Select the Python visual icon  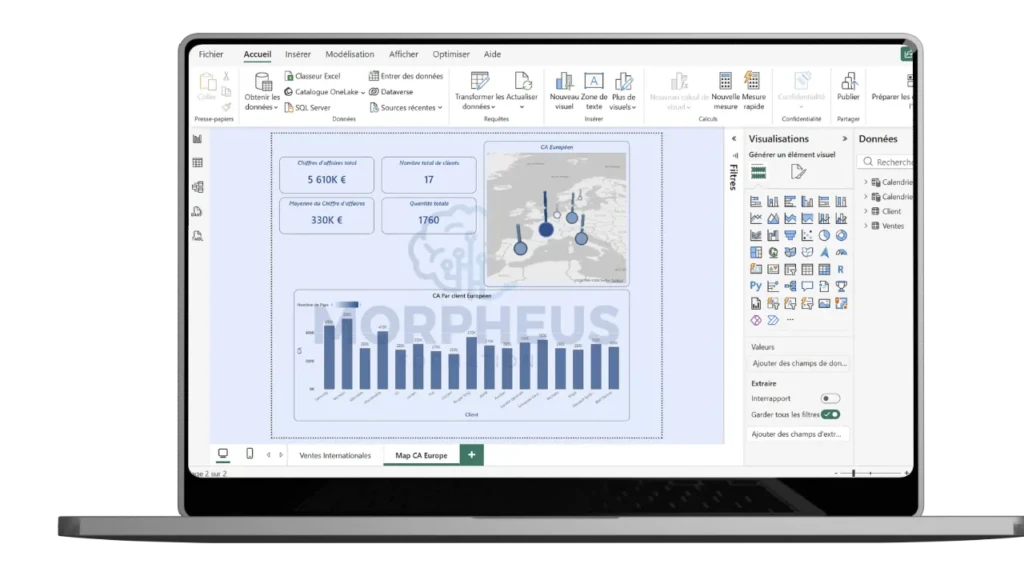tap(754, 285)
